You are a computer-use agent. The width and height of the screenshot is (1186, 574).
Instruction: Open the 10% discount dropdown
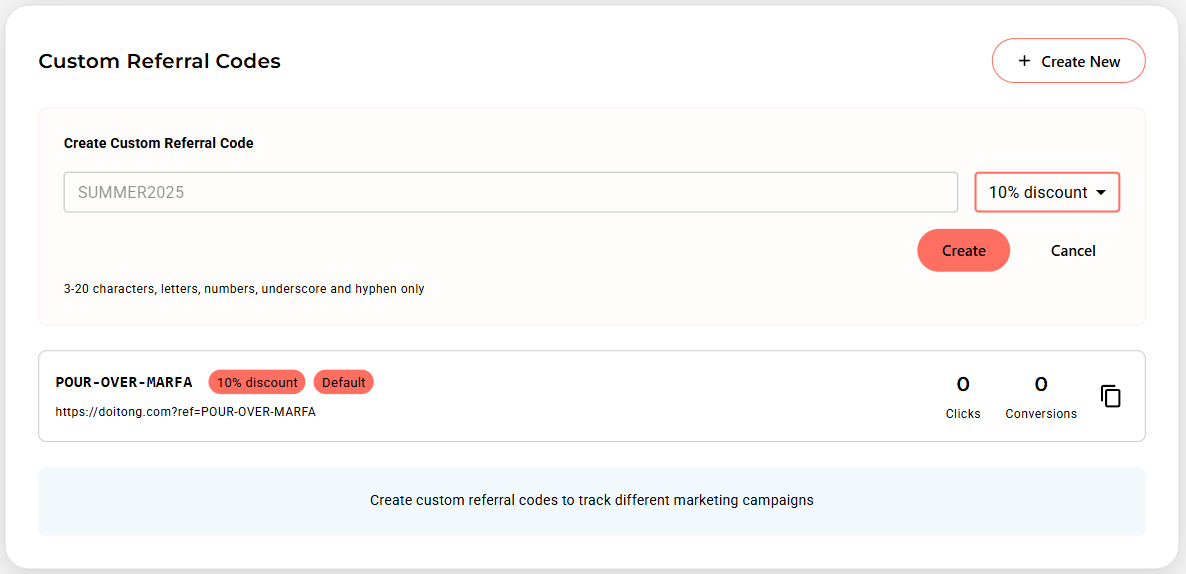pyautogui.click(x=1047, y=192)
